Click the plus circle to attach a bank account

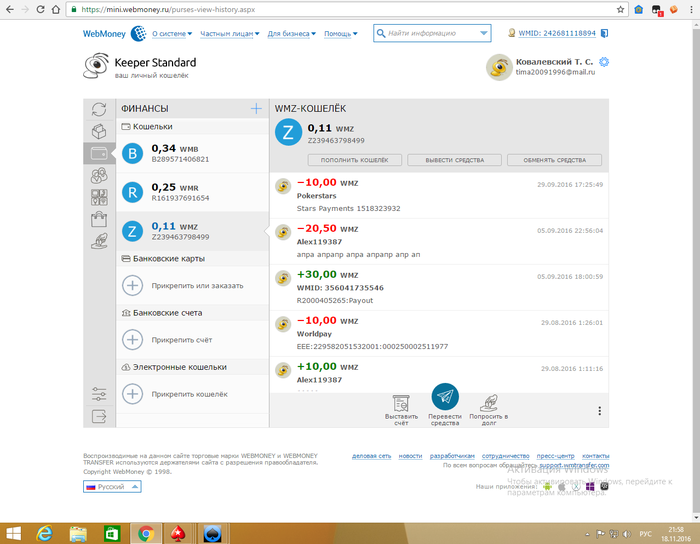pos(133,340)
